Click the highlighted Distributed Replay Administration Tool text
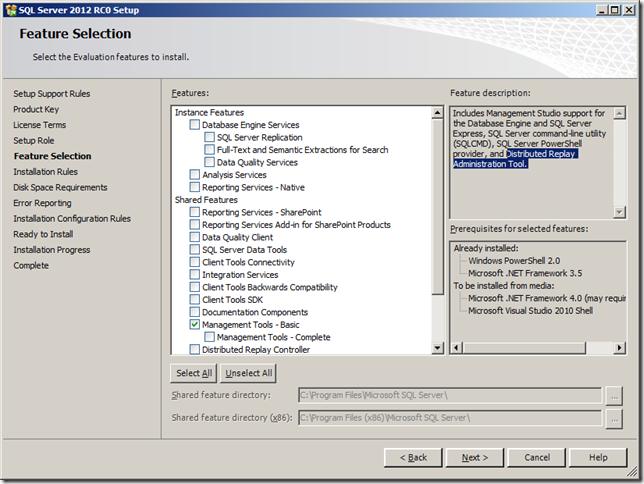Image resolution: width=644 pixels, height=484 pixels. [x=516, y=159]
